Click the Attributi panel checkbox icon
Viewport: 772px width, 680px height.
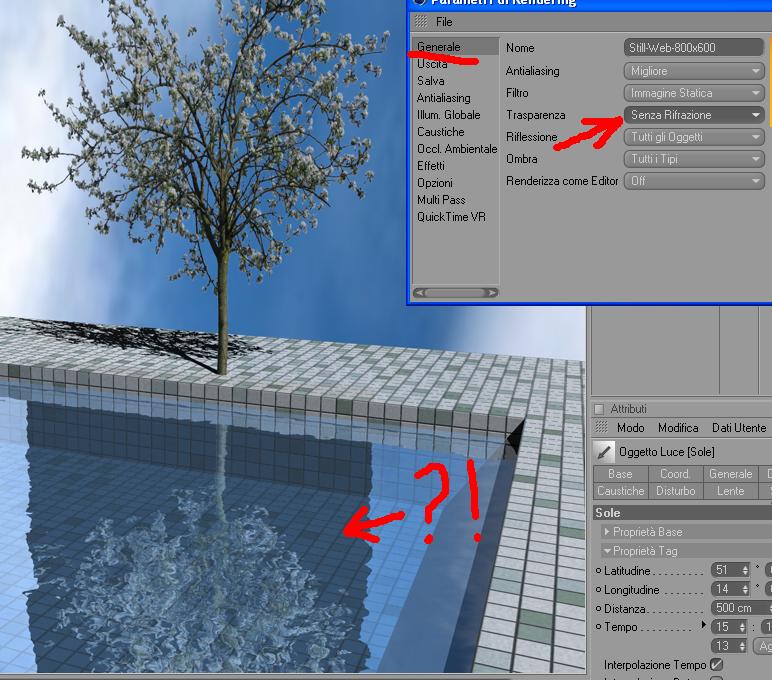tap(599, 409)
